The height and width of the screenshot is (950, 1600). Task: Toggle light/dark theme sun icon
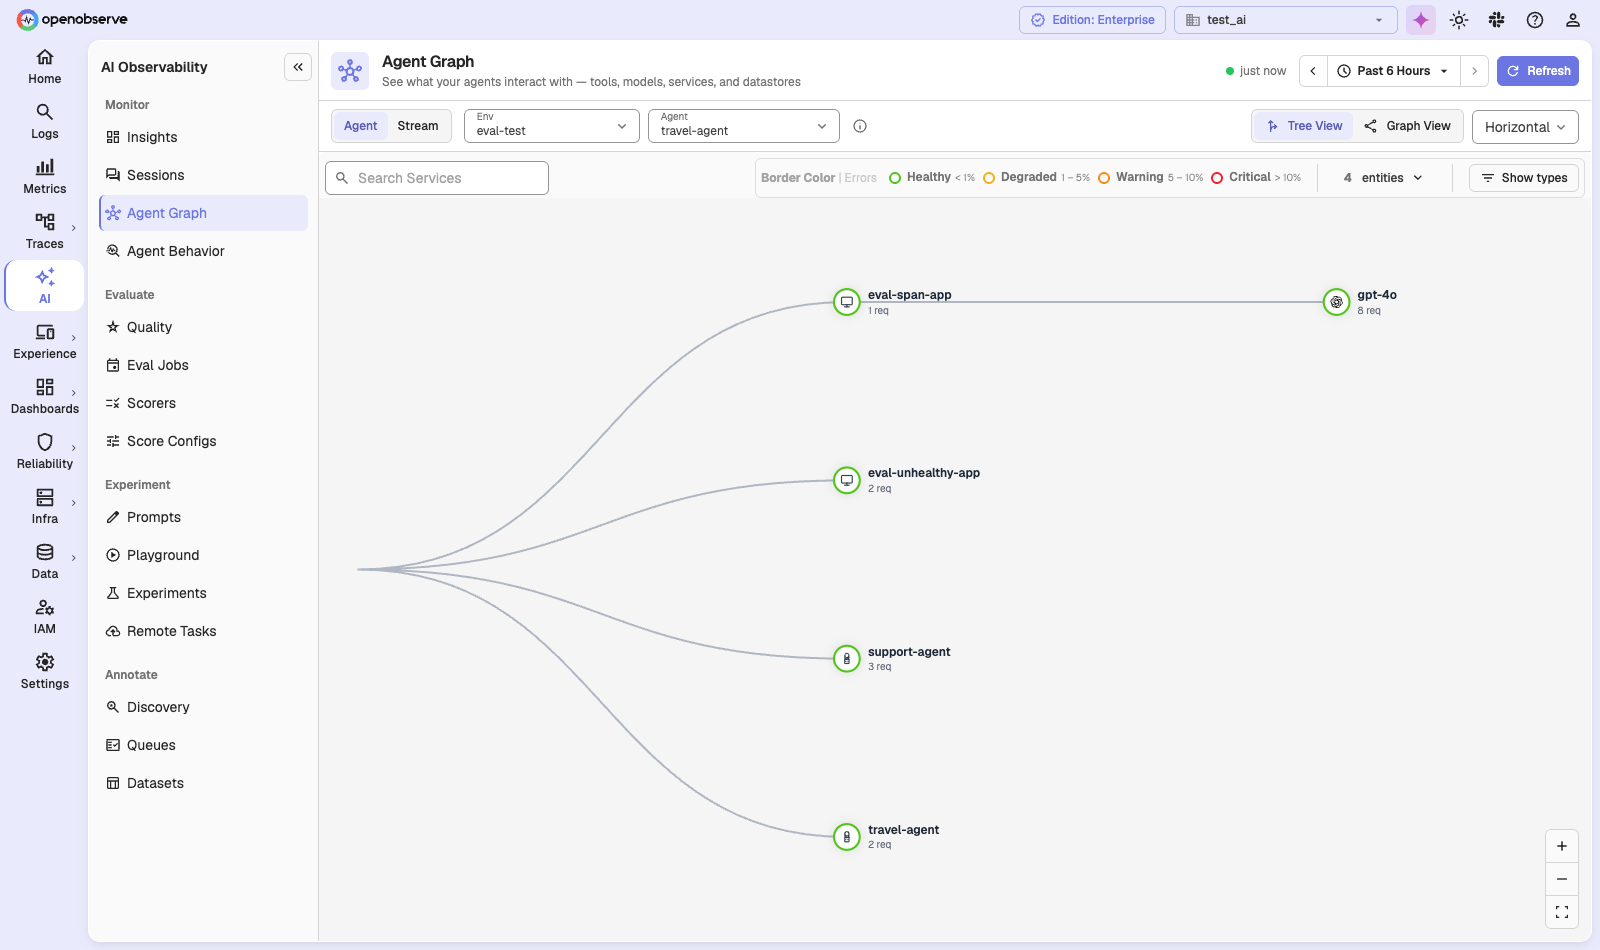(x=1459, y=20)
